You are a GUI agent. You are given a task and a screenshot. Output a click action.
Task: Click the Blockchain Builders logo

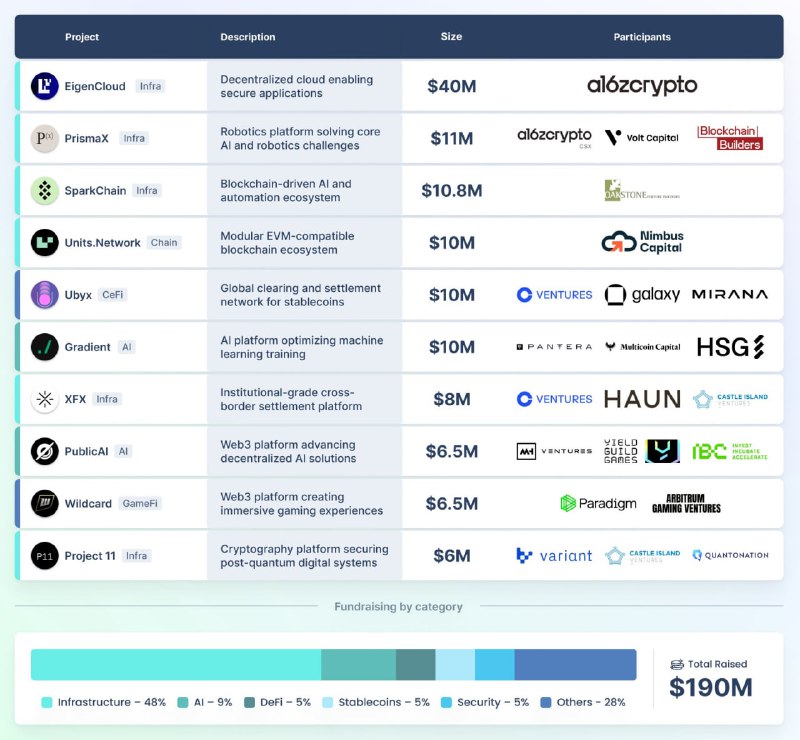[730, 138]
